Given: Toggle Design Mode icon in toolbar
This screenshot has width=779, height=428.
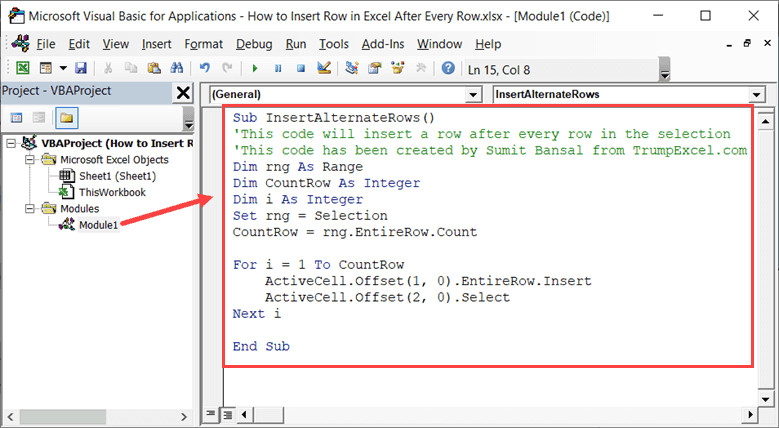Looking at the screenshot, I should point(323,68).
